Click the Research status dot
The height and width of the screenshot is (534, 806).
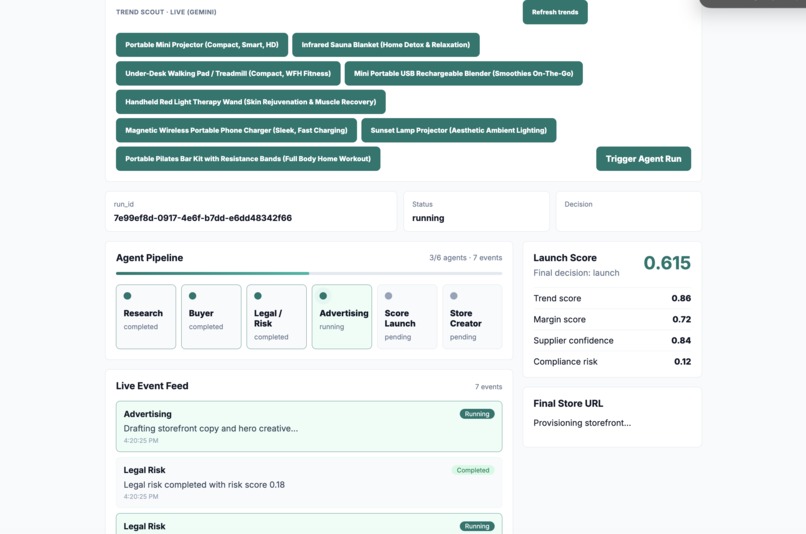[127, 296]
